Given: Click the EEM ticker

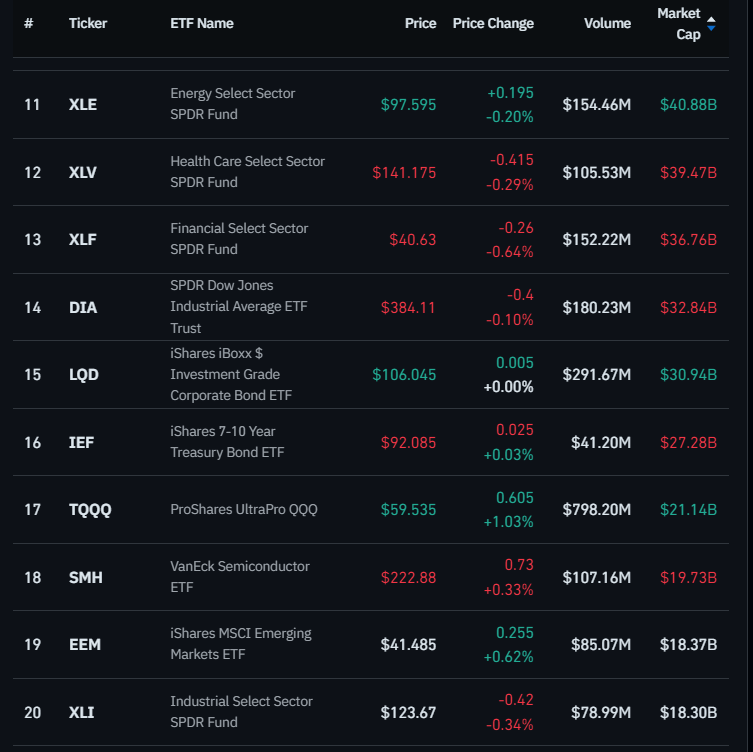Looking at the screenshot, I should tap(85, 644).
